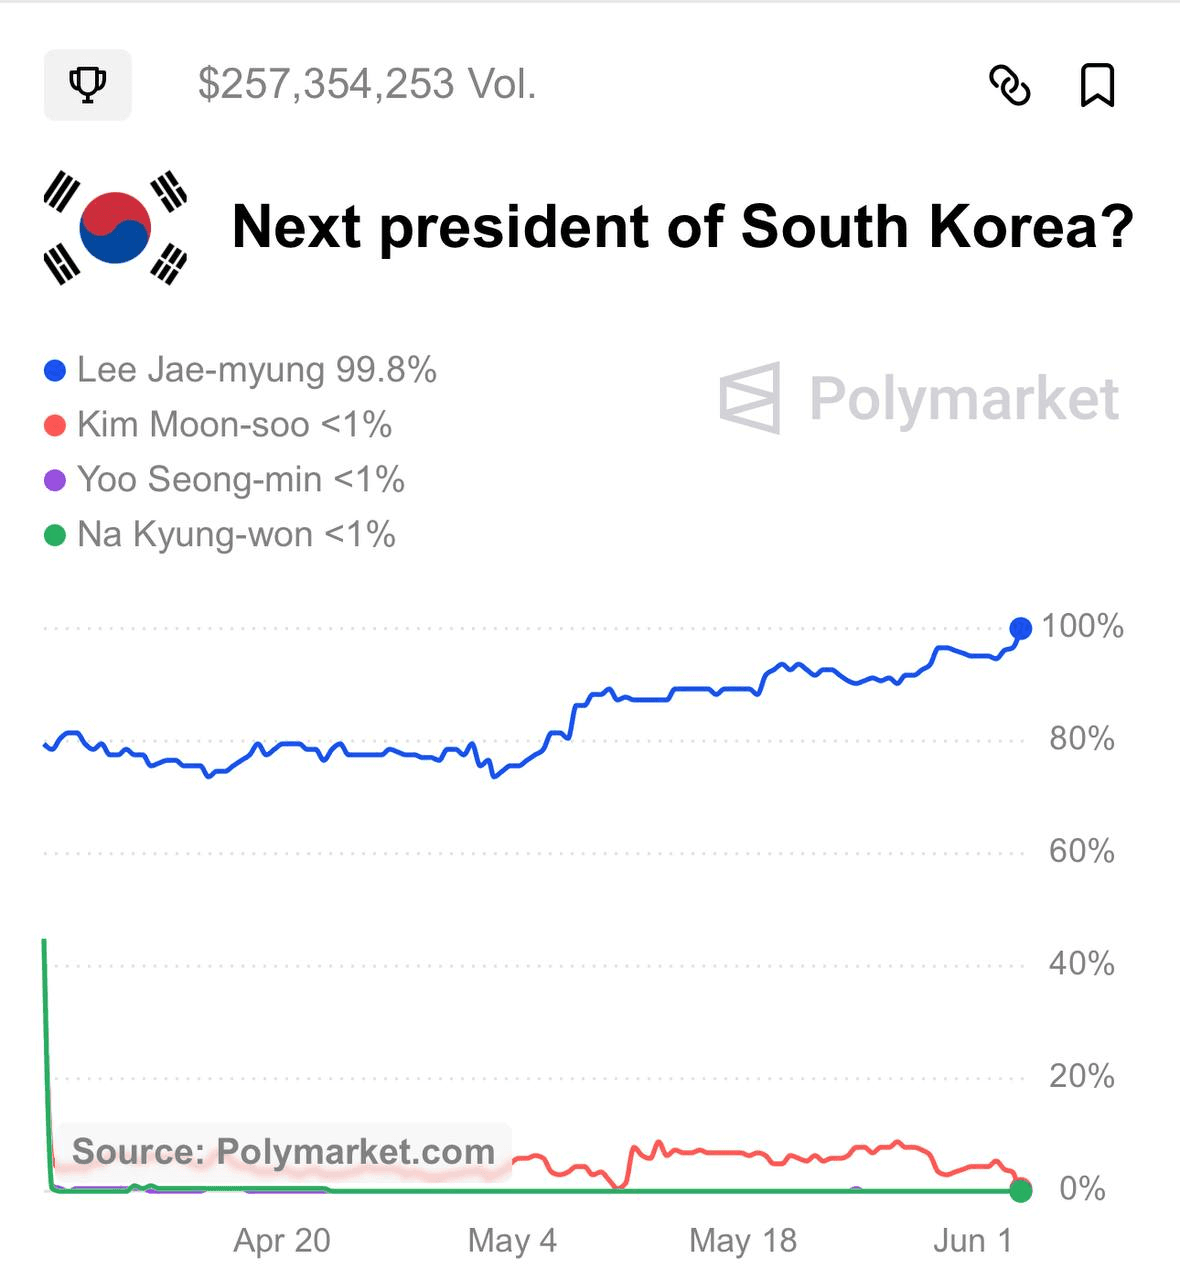Viewport: 1180px width, 1280px height.
Task: Open the Next president of South Korea title
Action: click(683, 227)
